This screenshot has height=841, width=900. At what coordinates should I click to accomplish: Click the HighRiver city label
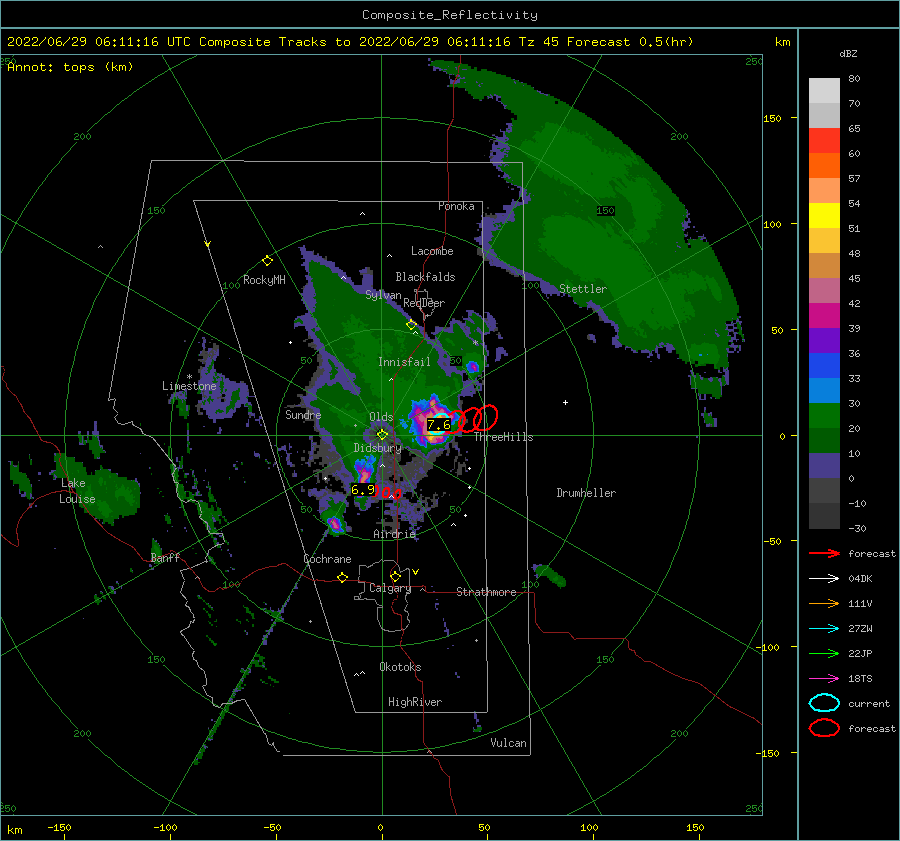pyautogui.click(x=415, y=702)
